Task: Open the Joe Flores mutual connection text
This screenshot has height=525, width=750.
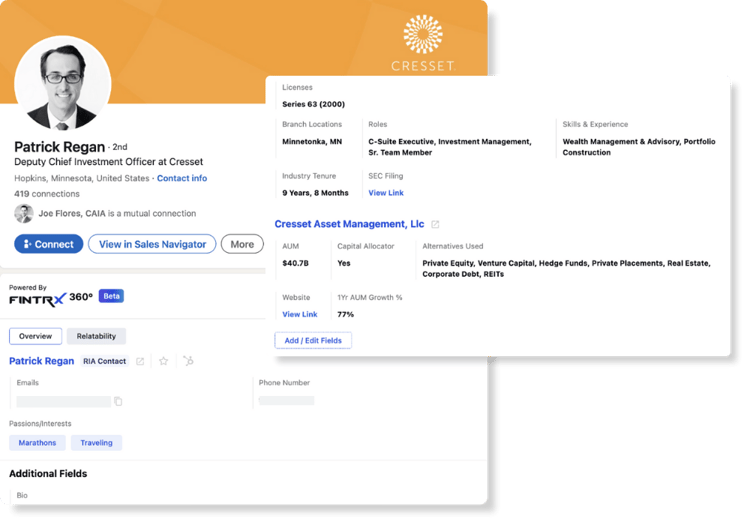Action: click(x=117, y=213)
